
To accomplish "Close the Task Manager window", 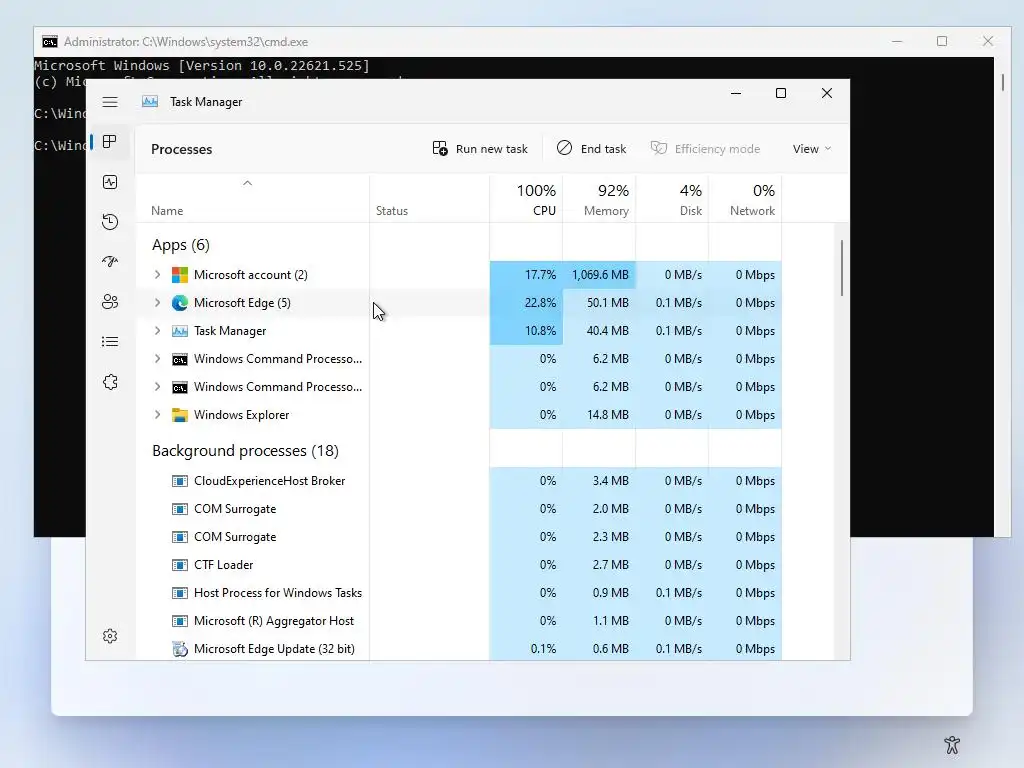I will pyautogui.click(x=827, y=93).
